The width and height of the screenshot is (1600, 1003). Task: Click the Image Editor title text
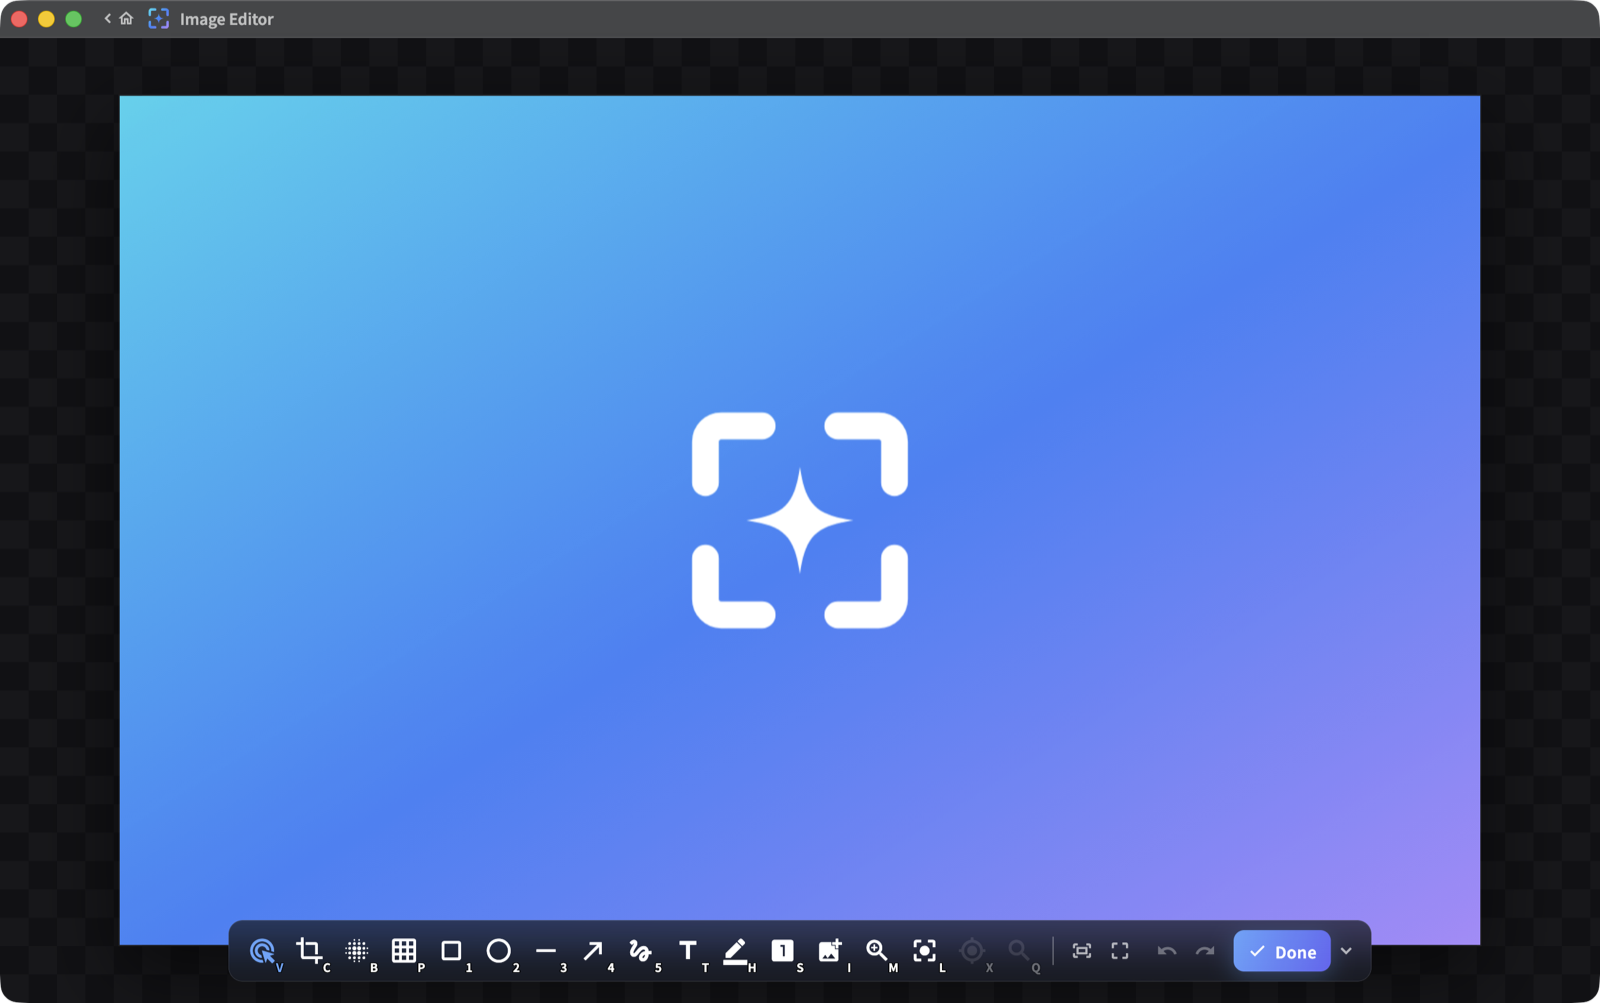tap(227, 19)
